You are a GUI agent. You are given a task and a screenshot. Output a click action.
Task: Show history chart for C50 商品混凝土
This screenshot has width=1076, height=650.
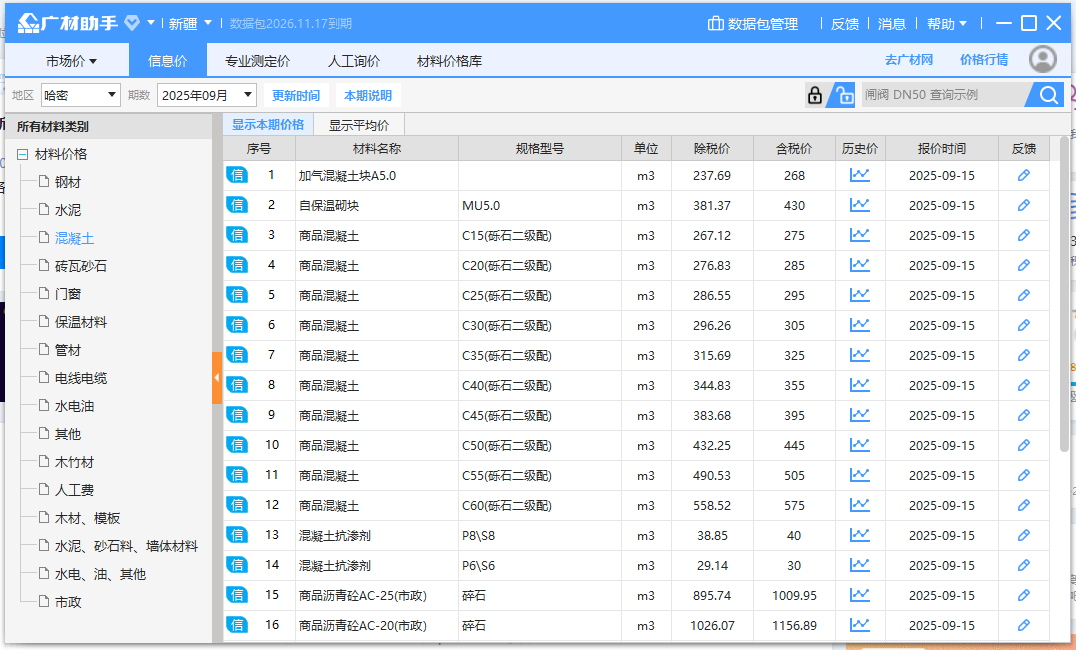click(x=859, y=445)
